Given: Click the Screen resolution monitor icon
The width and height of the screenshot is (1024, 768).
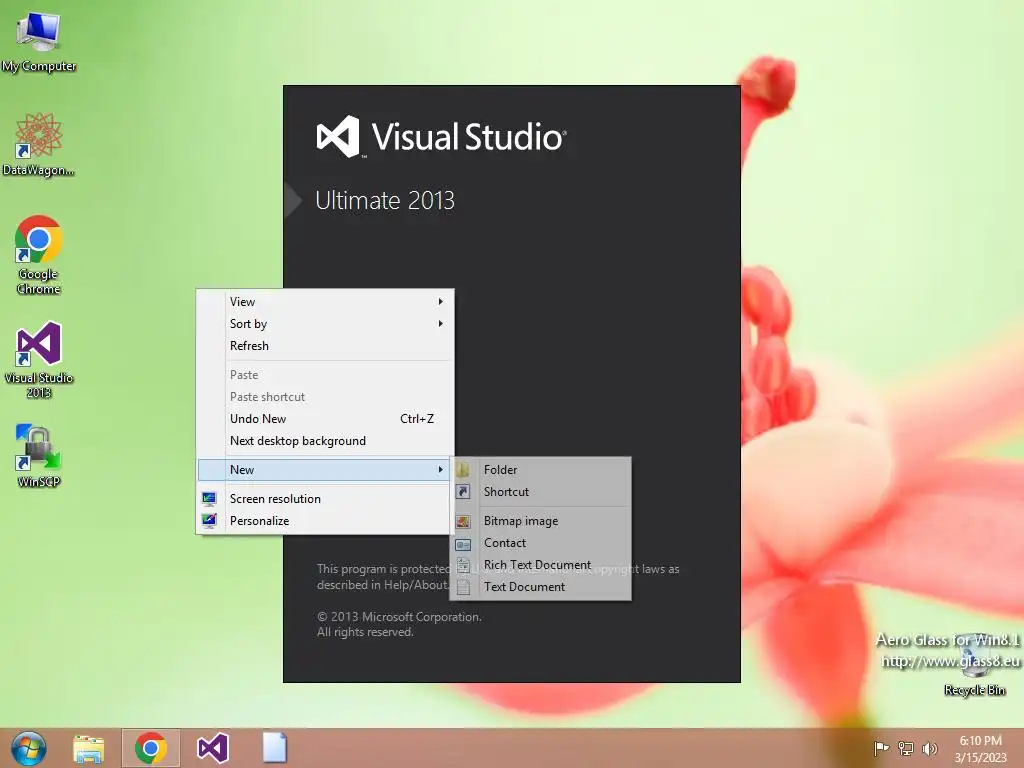Looking at the screenshot, I should (x=209, y=499).
